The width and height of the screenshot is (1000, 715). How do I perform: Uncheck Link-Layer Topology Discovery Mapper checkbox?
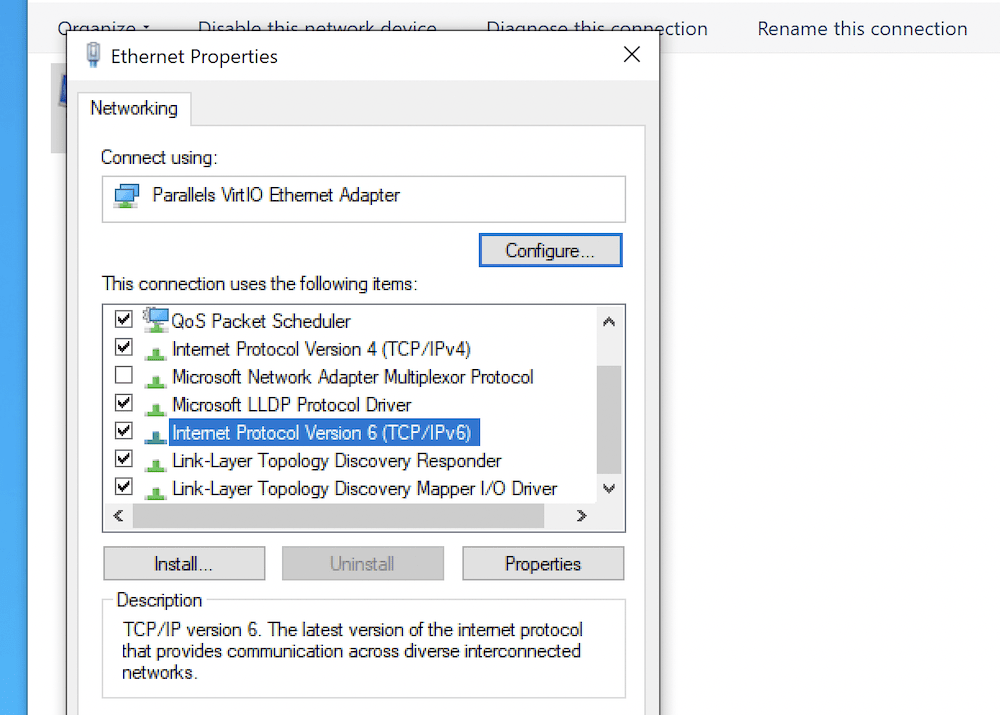(124, 487)
